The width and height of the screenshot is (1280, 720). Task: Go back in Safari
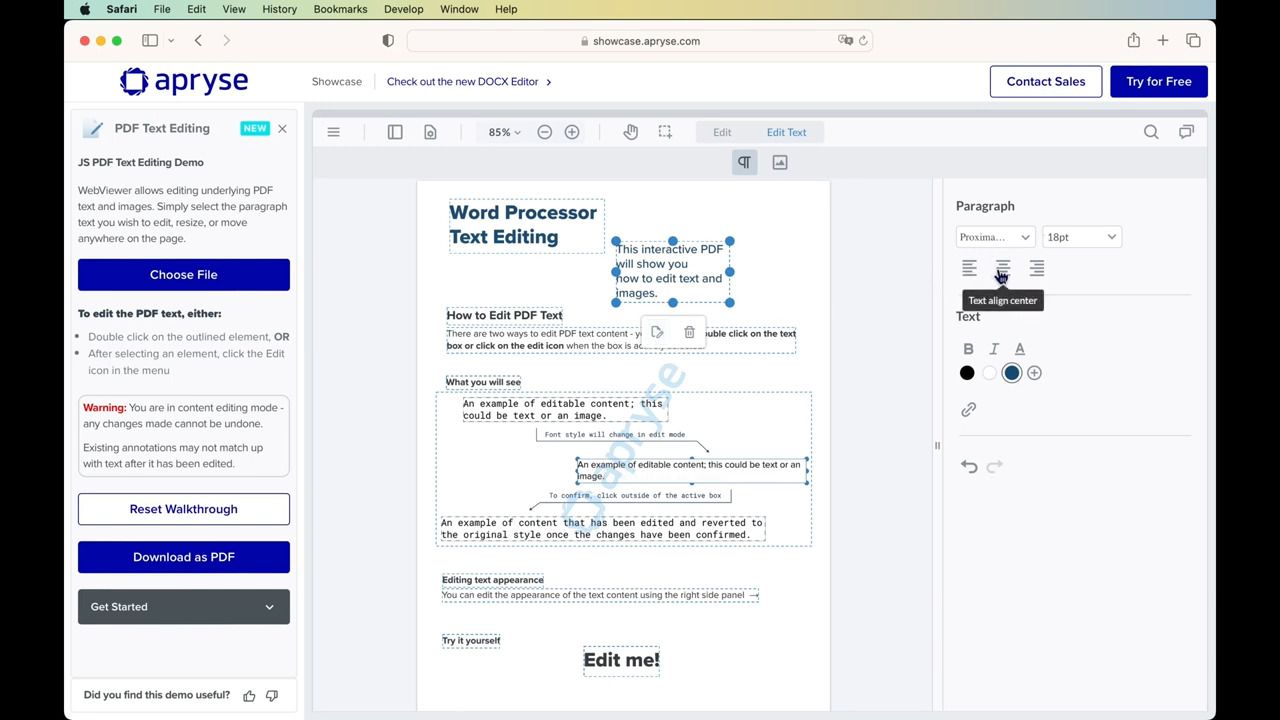[x=198, y=41]
